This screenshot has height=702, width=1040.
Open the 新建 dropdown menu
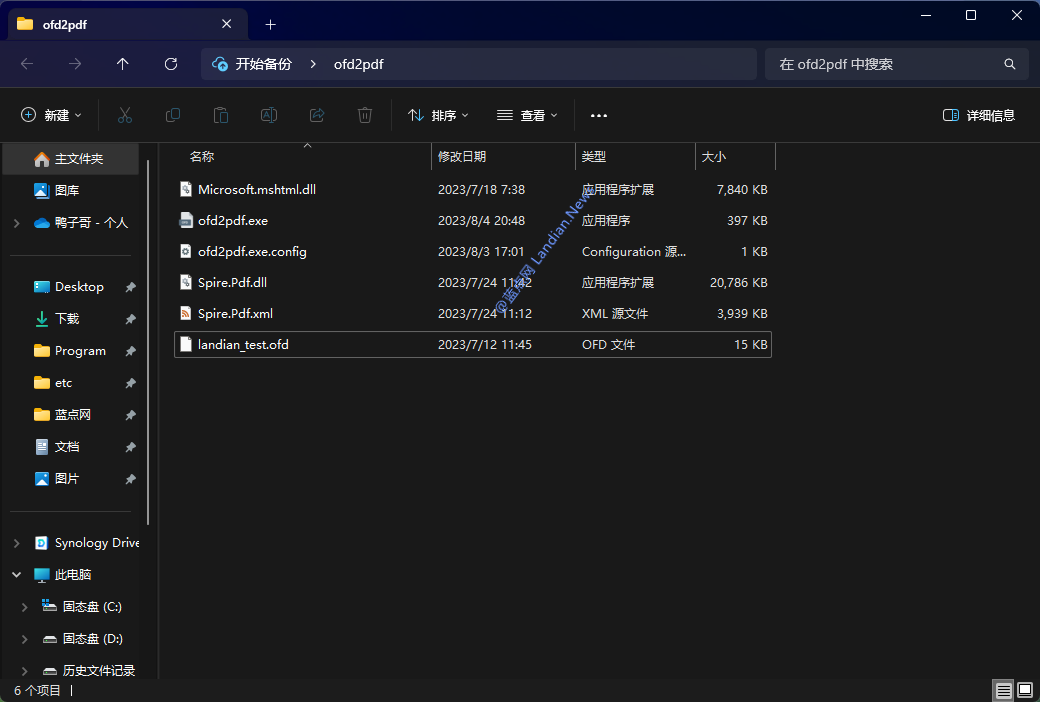pyautogui.click(x=52, y=115)
